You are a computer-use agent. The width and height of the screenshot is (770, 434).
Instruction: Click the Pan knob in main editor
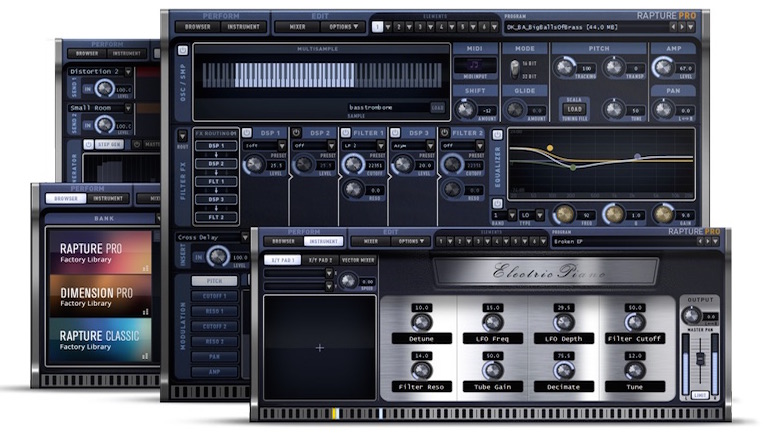coord(663,109)
